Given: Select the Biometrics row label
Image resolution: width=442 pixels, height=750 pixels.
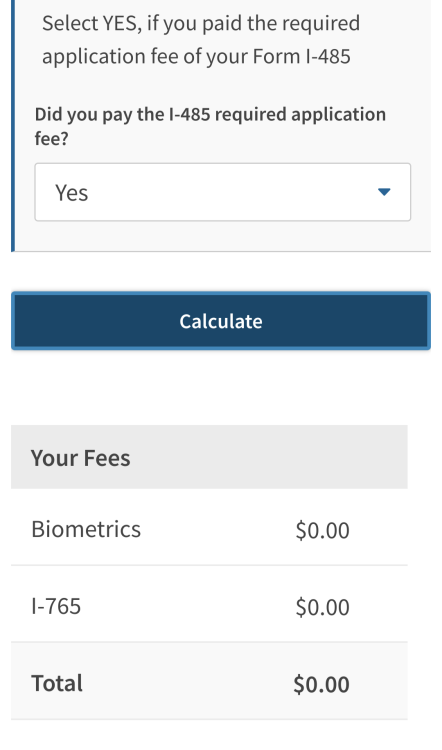Looking at the screenshot, I should point(86,529).
